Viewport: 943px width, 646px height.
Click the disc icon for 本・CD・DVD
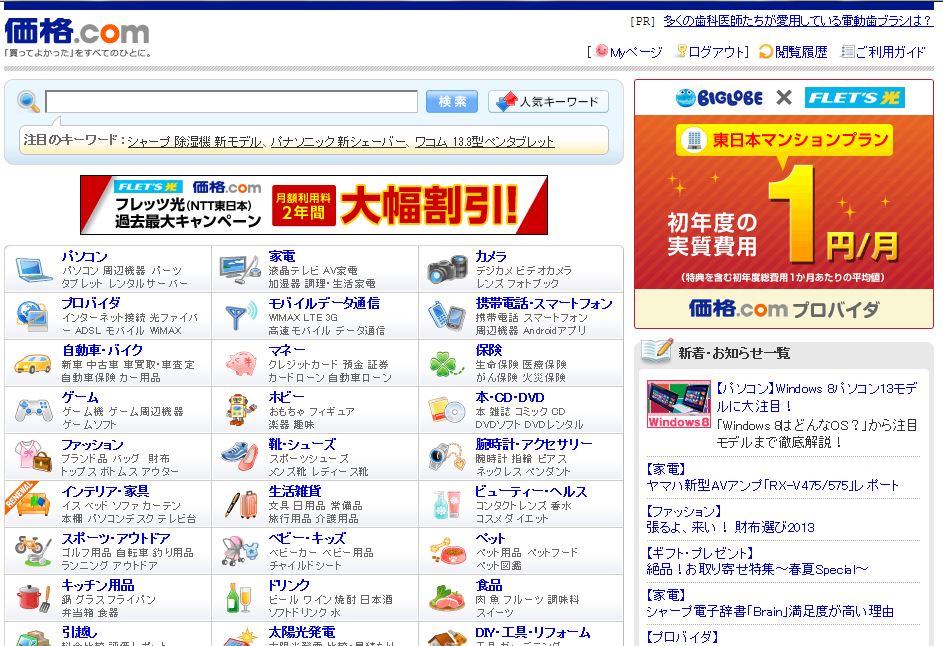coord(447,410)
